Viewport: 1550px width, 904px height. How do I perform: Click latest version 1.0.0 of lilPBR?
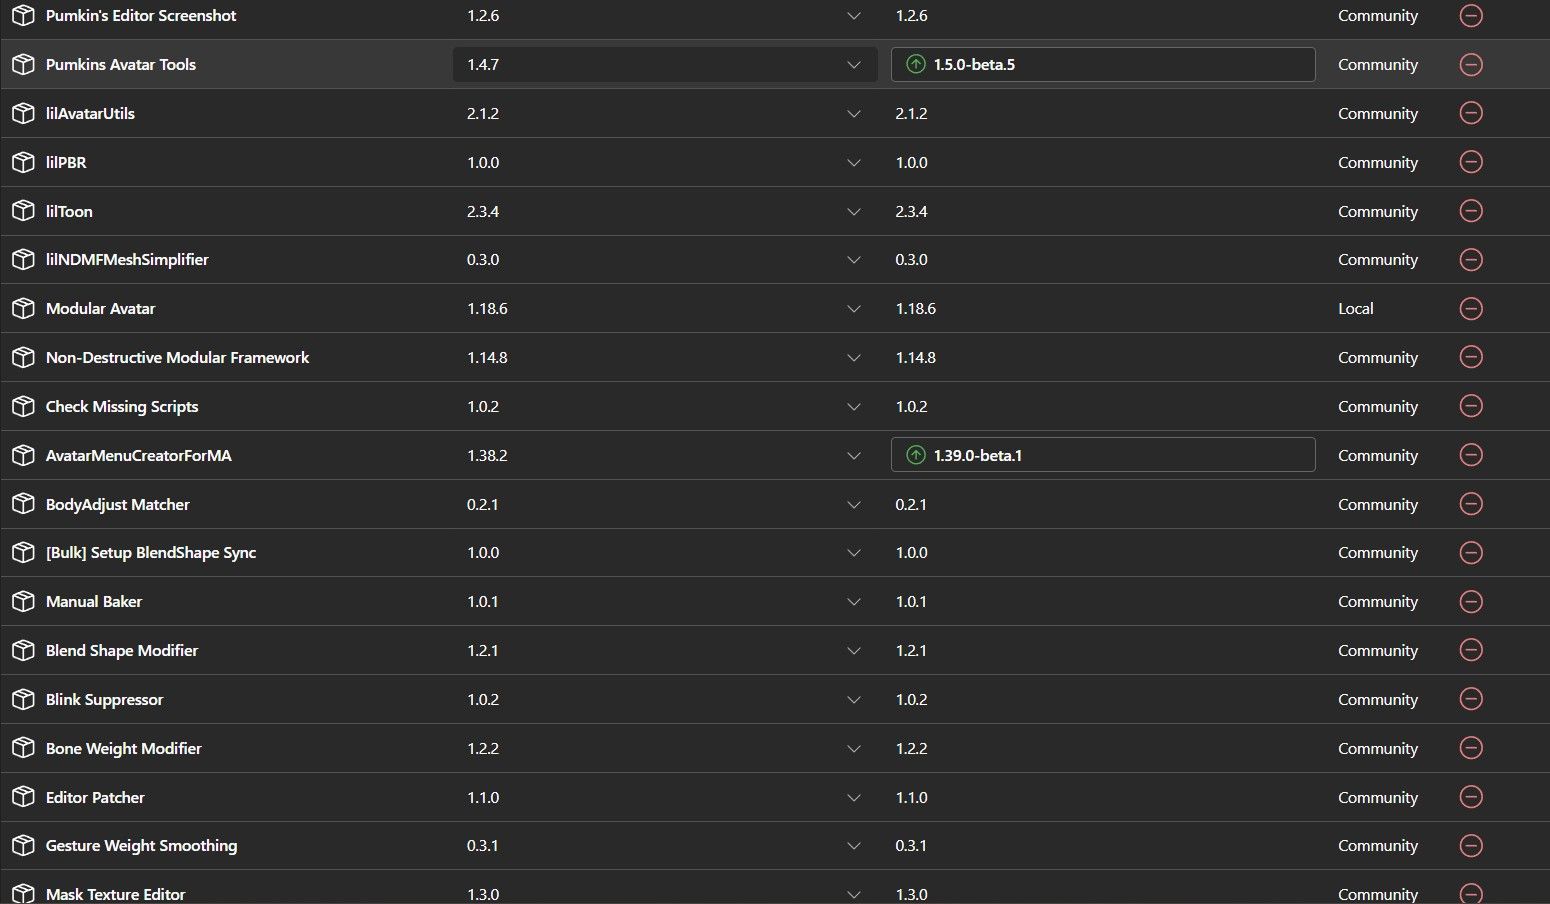[x=911, y=162]
